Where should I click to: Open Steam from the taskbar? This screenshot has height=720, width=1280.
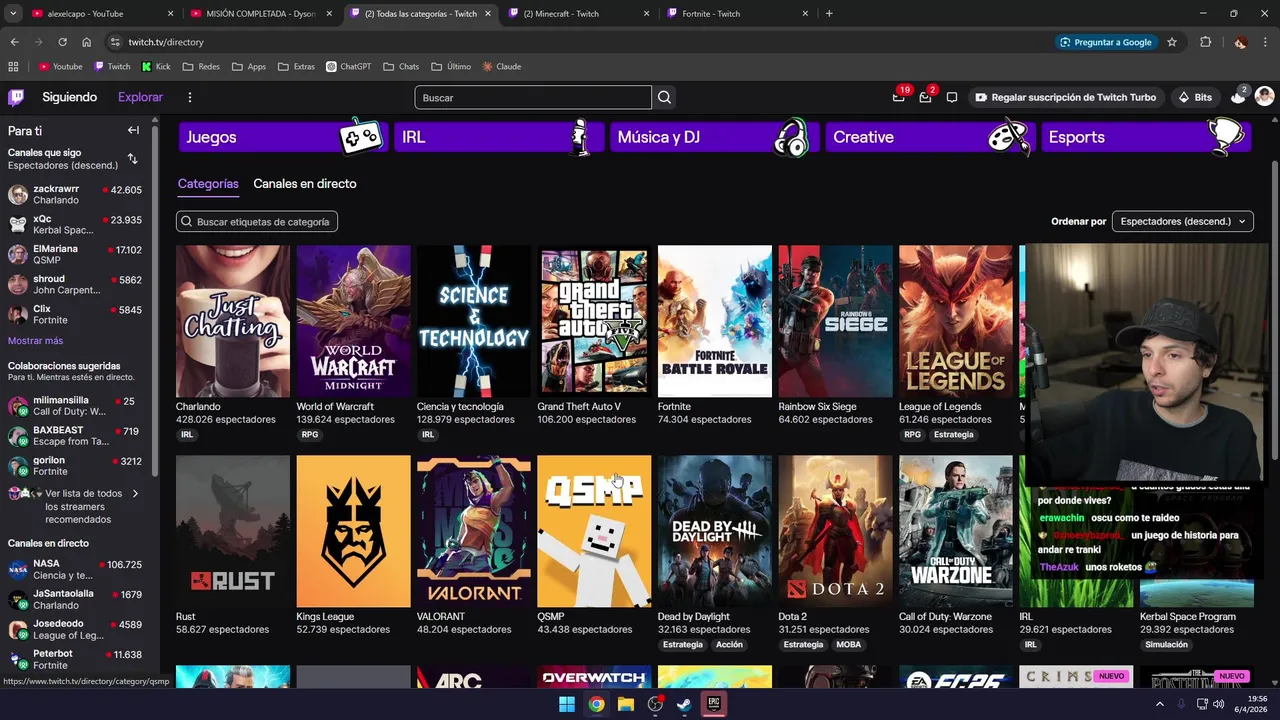[684, 704]
